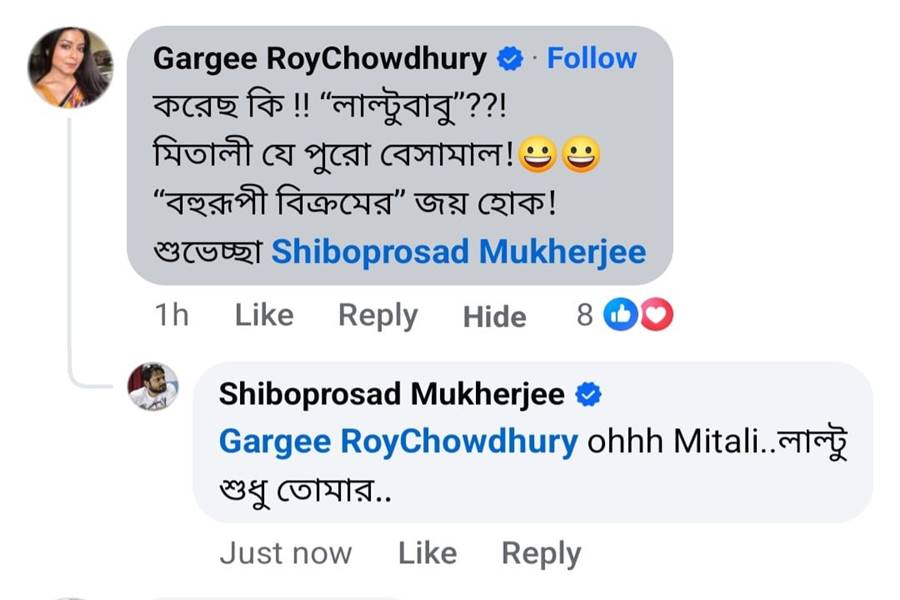Open the reactions list via the count 8
This screenshot has width=900, height=600.
point(585,313)
